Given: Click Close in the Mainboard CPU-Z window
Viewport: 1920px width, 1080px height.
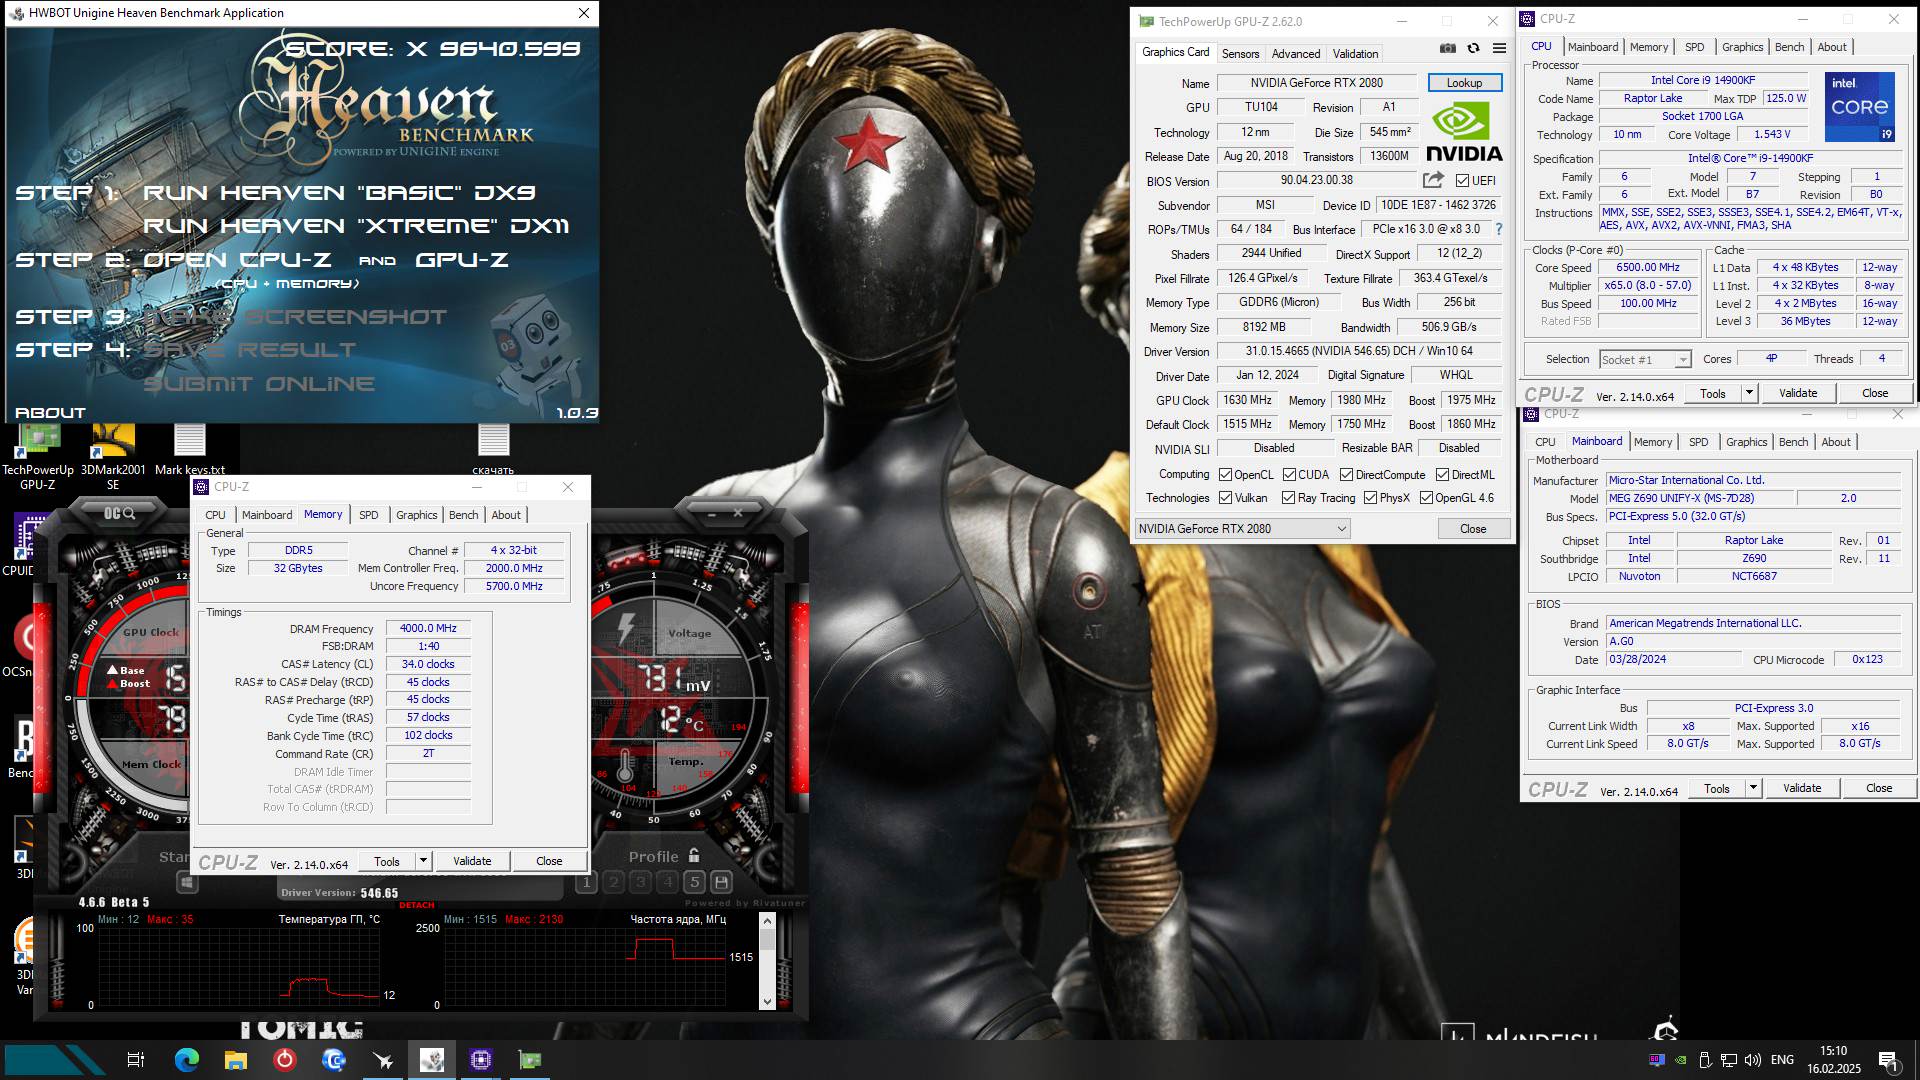Looking at the screenshot, I should click(x=1879, y=788).
